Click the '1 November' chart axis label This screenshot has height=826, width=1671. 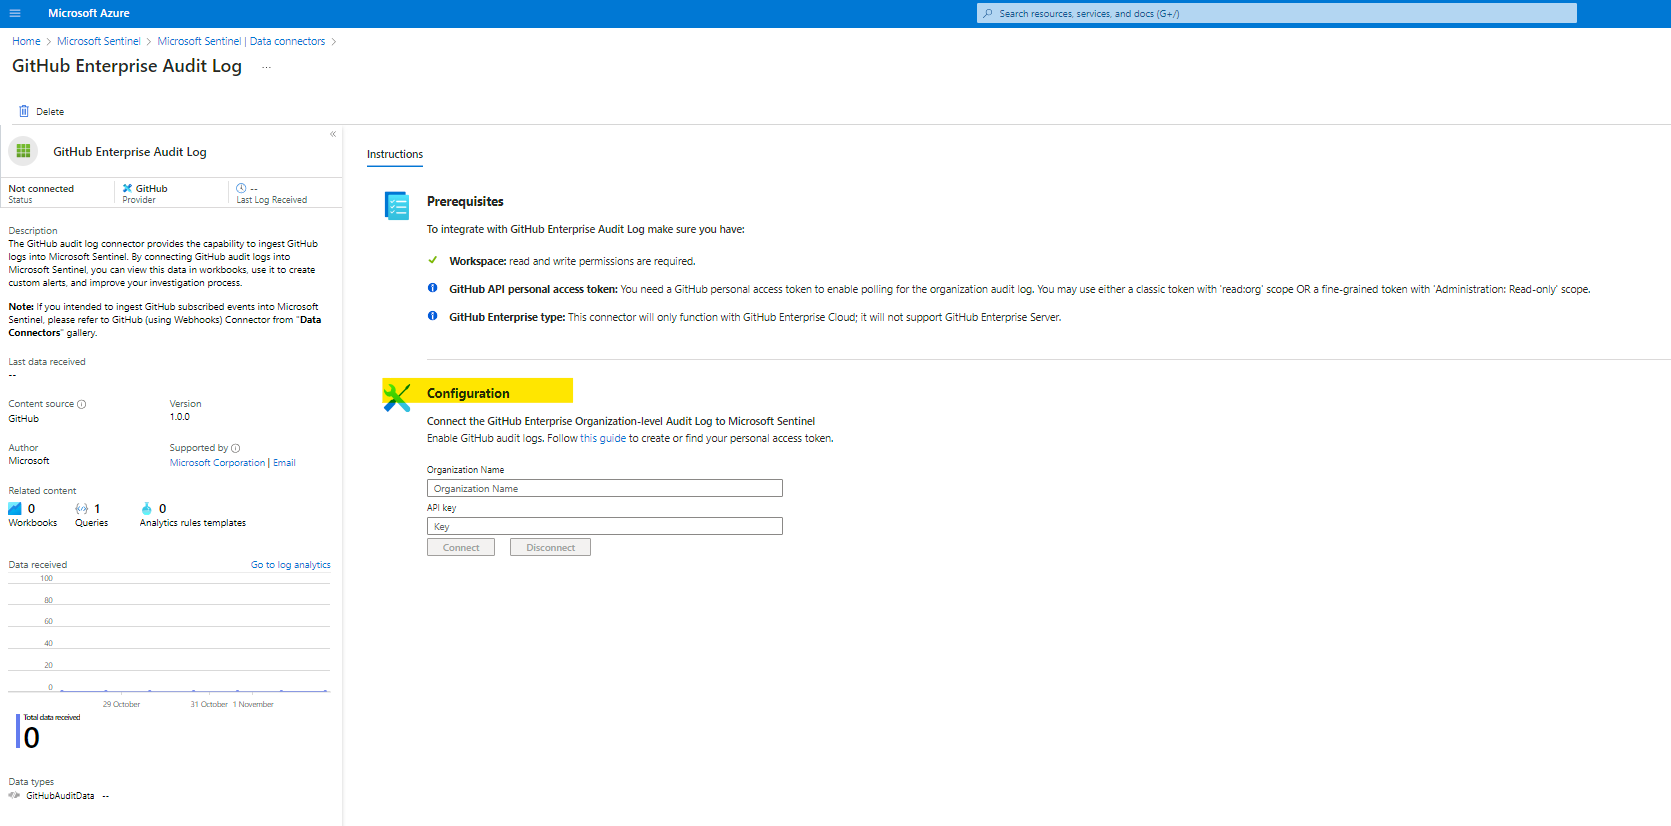(x=253, y=704)
